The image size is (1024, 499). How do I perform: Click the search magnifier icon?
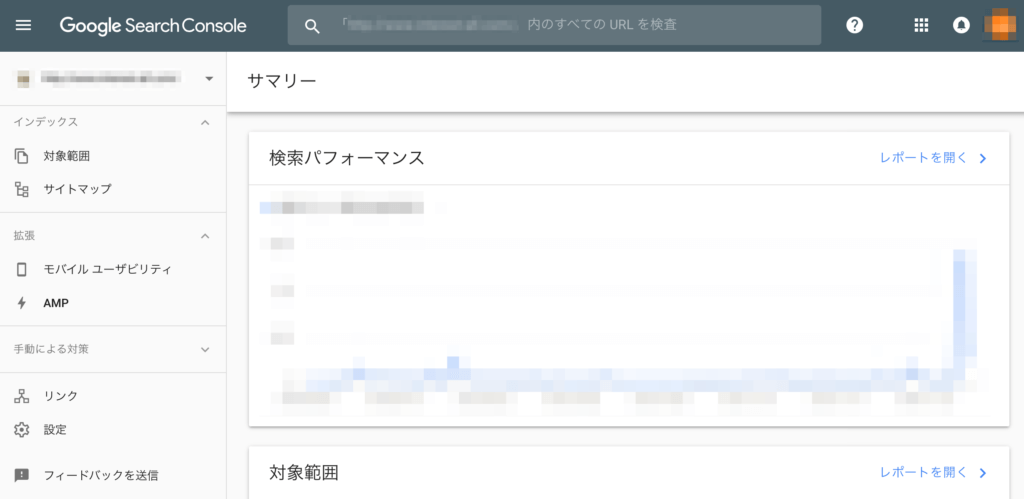[x=313, y=25]
